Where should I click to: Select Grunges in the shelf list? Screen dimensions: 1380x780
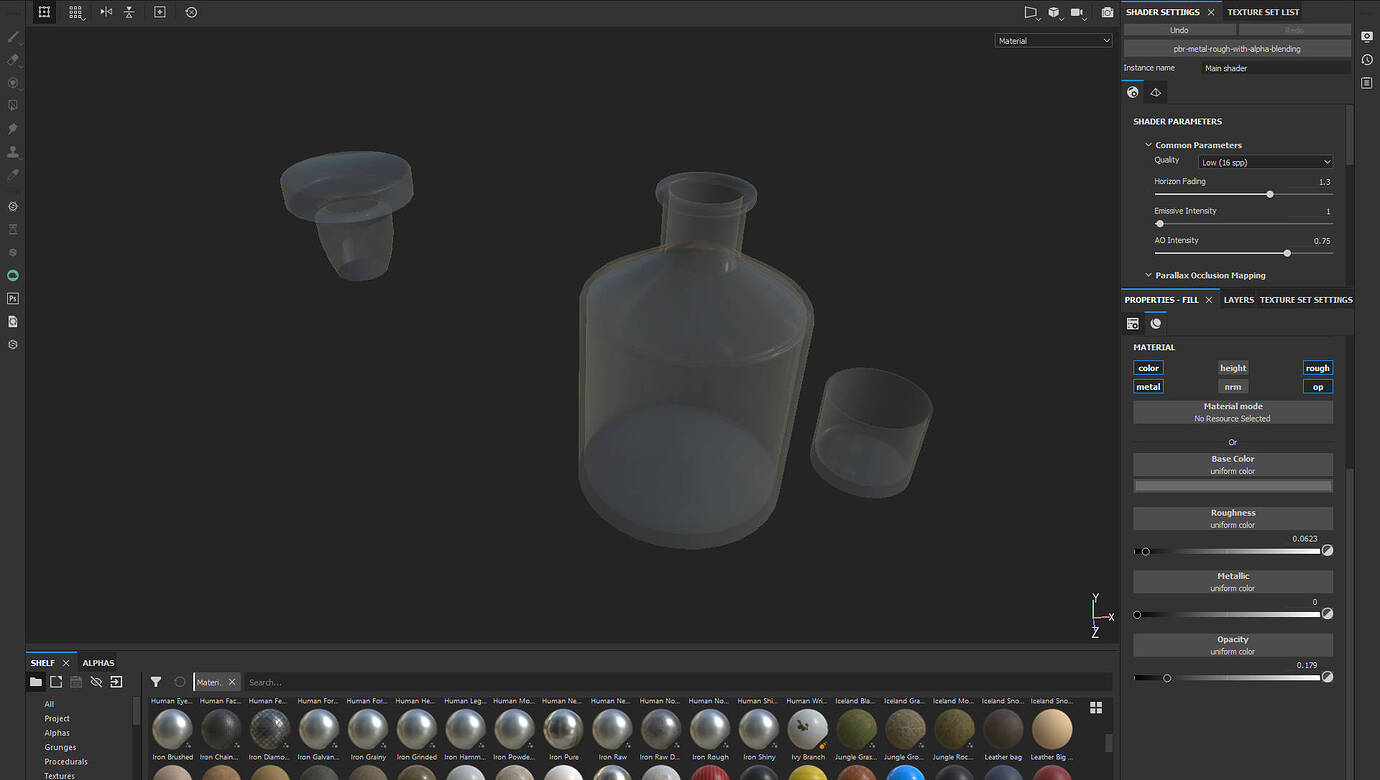[60, 747]
